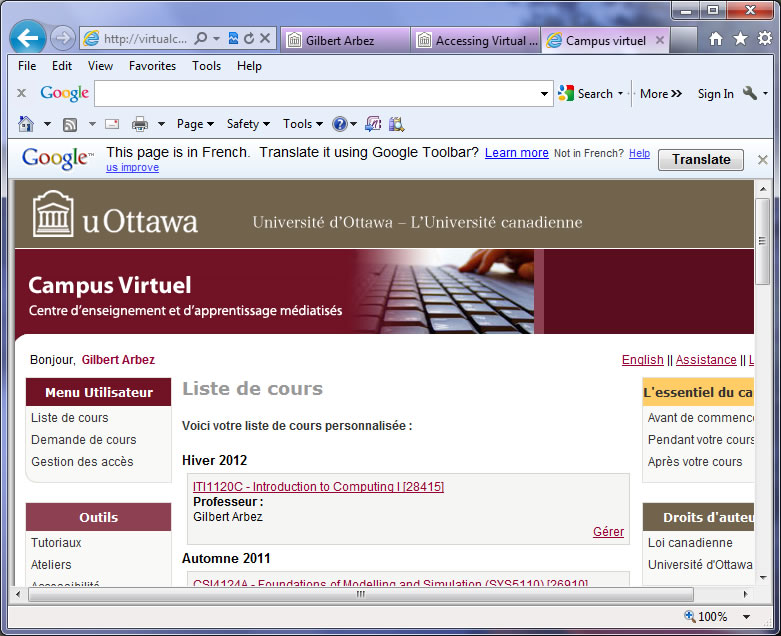Click the Read Mail icon
Viewport: 781px width, 636px height.
tap(112, 124)
